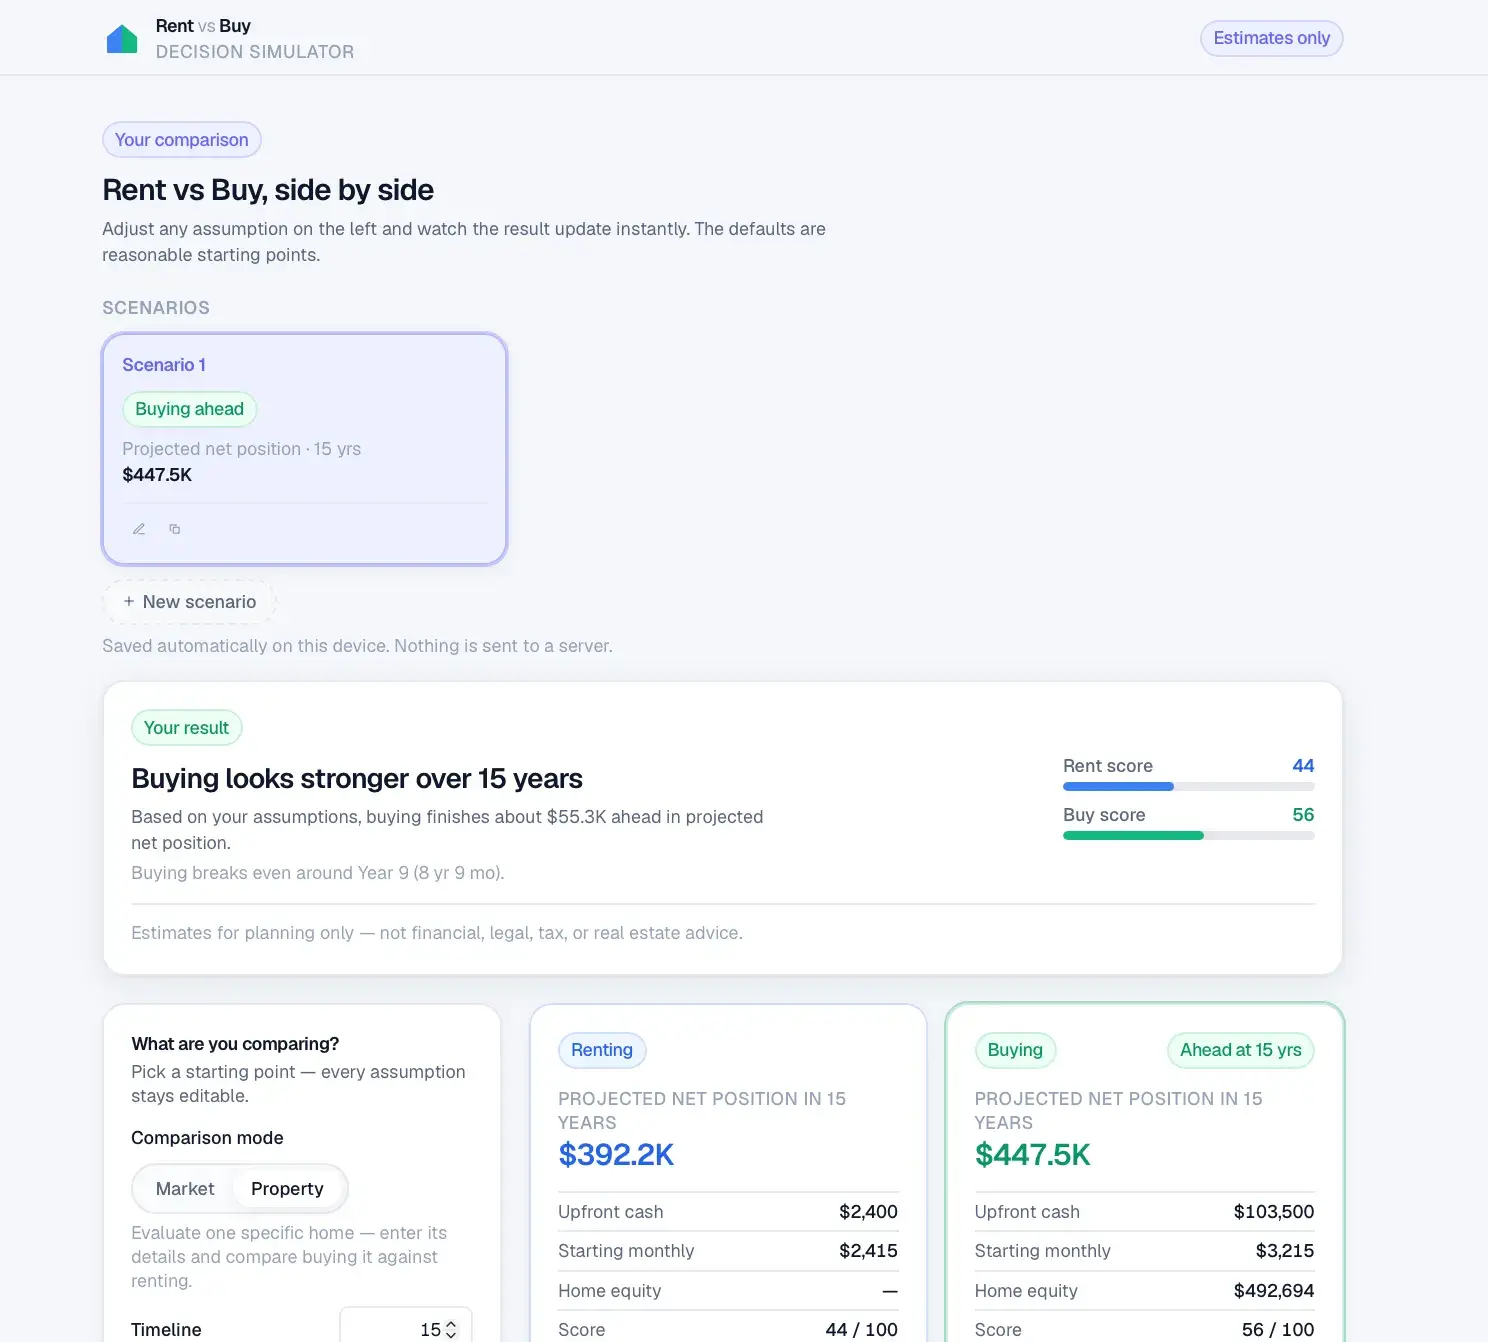Image resolution: width=1488 pixels, height=1342 pixels.
Task: Click the Your comparison pill label
Action: click(182, 140)
